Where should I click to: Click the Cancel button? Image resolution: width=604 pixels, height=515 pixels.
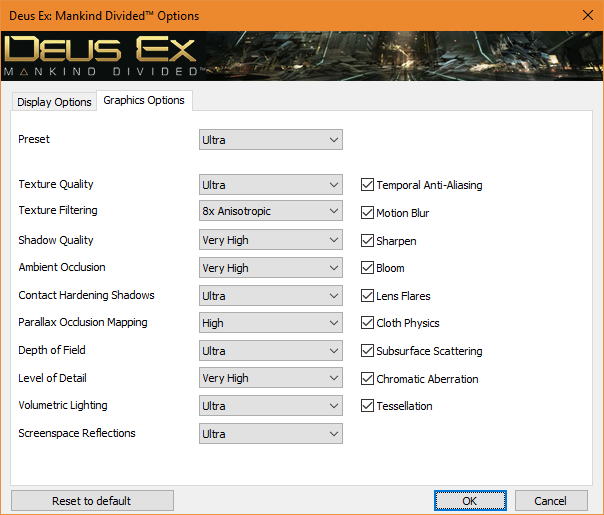pyautogui.click(x=551, y=501)
